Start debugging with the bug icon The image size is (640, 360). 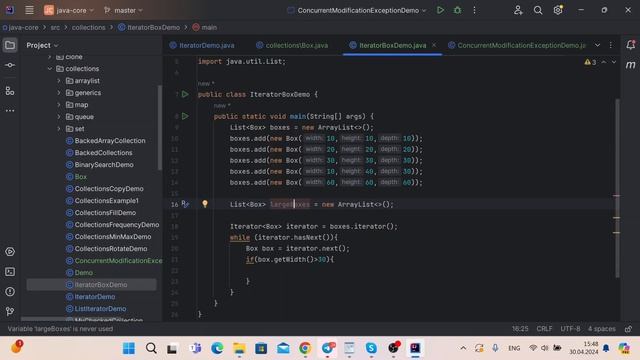[x=457, y=10]
